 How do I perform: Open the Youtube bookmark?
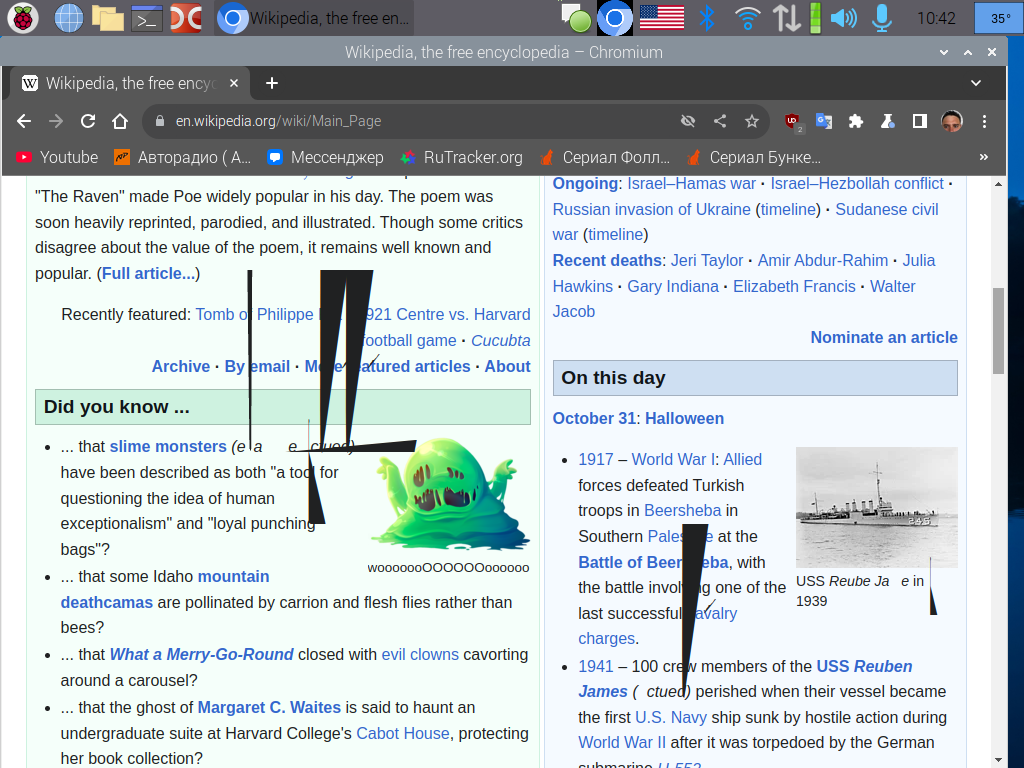tap(57, 157)
